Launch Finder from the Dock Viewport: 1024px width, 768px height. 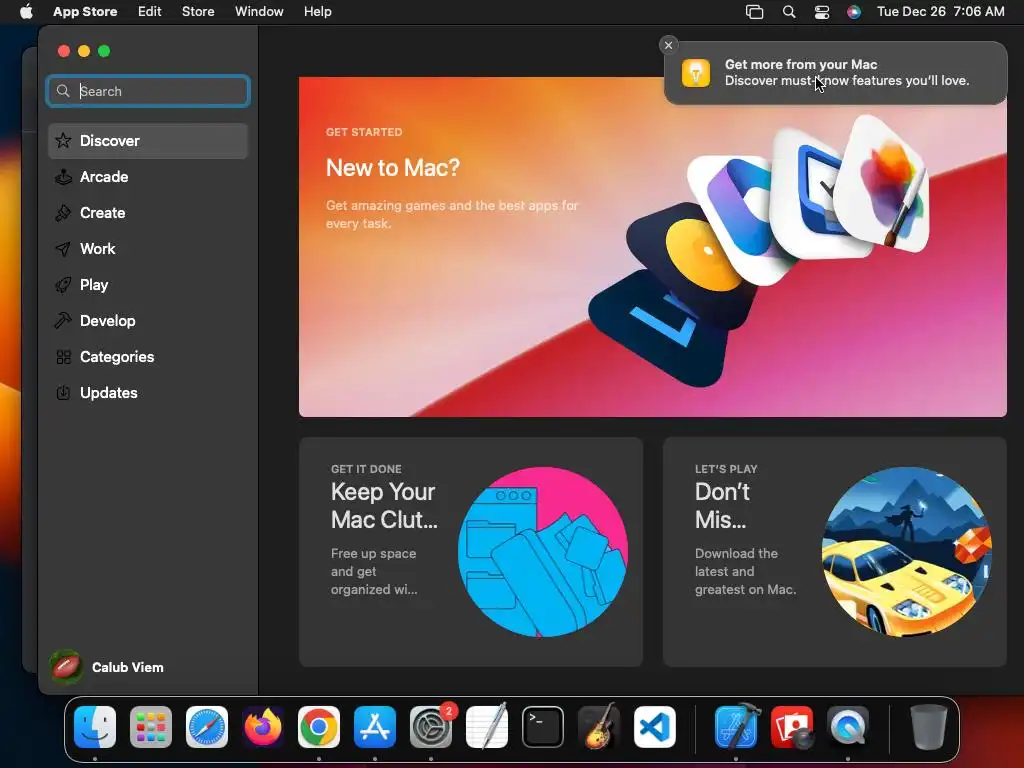(x=95, y=727)
